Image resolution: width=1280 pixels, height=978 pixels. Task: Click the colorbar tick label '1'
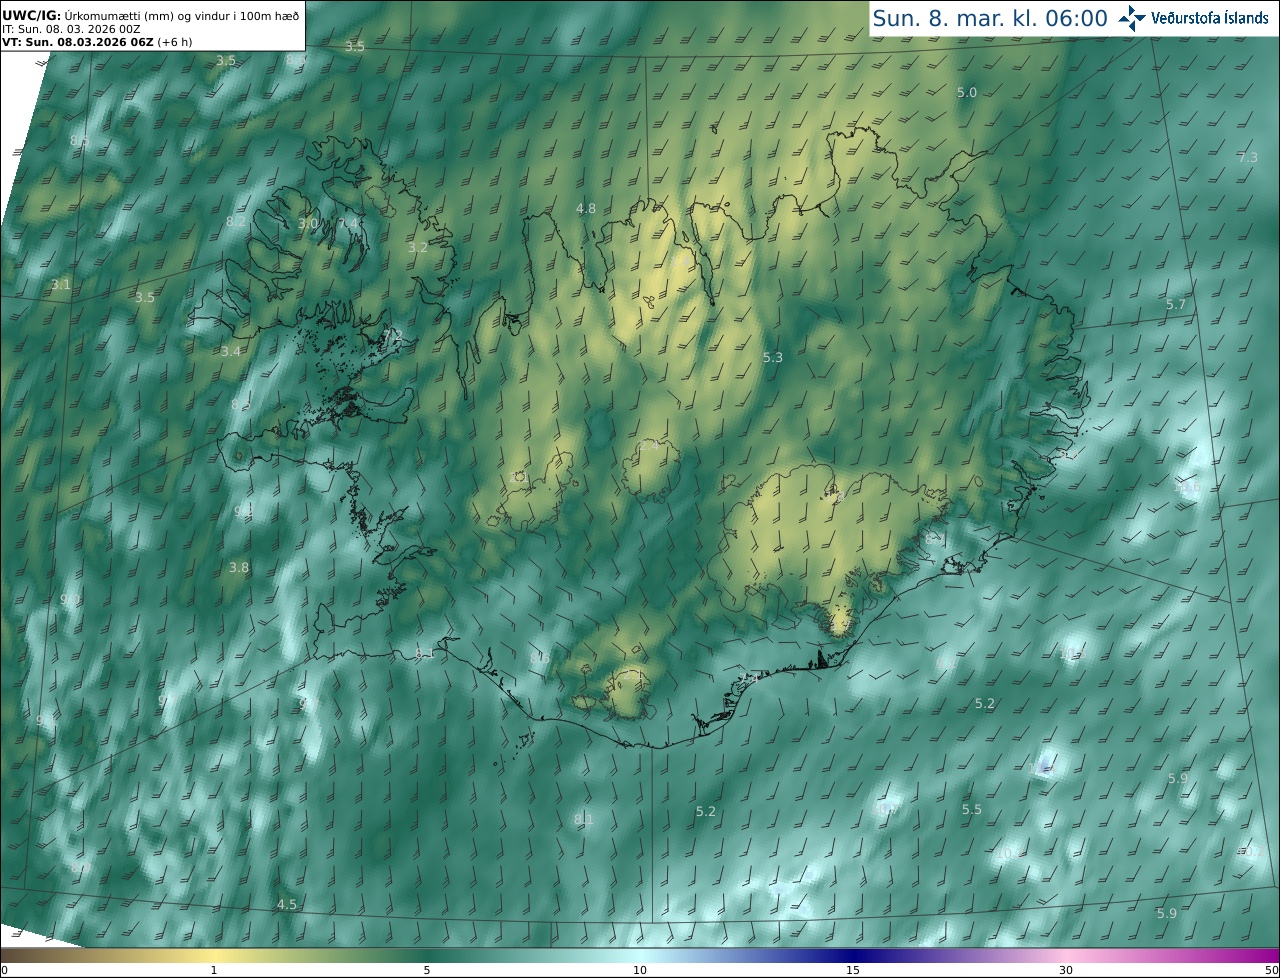click(x=214, y=970)
